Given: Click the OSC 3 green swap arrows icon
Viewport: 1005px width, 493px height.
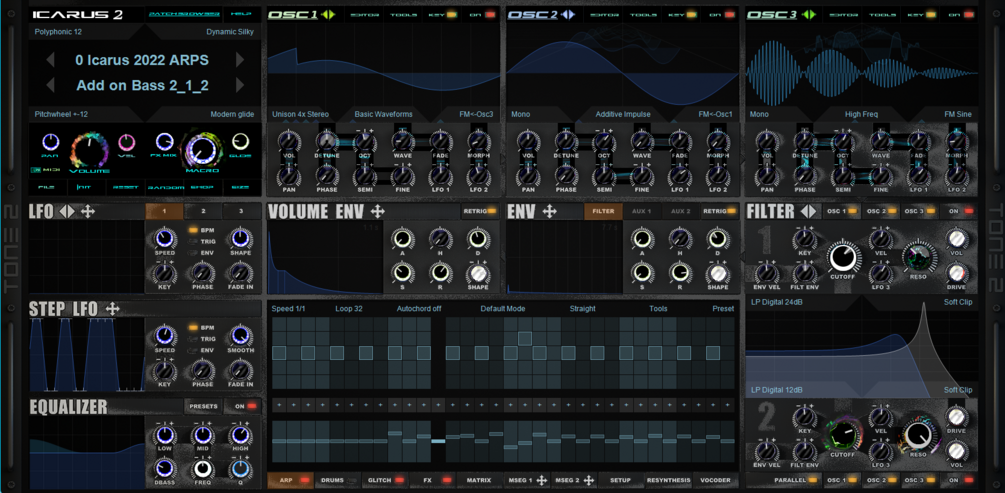Looking at the screenshot, I should point(807,14).
